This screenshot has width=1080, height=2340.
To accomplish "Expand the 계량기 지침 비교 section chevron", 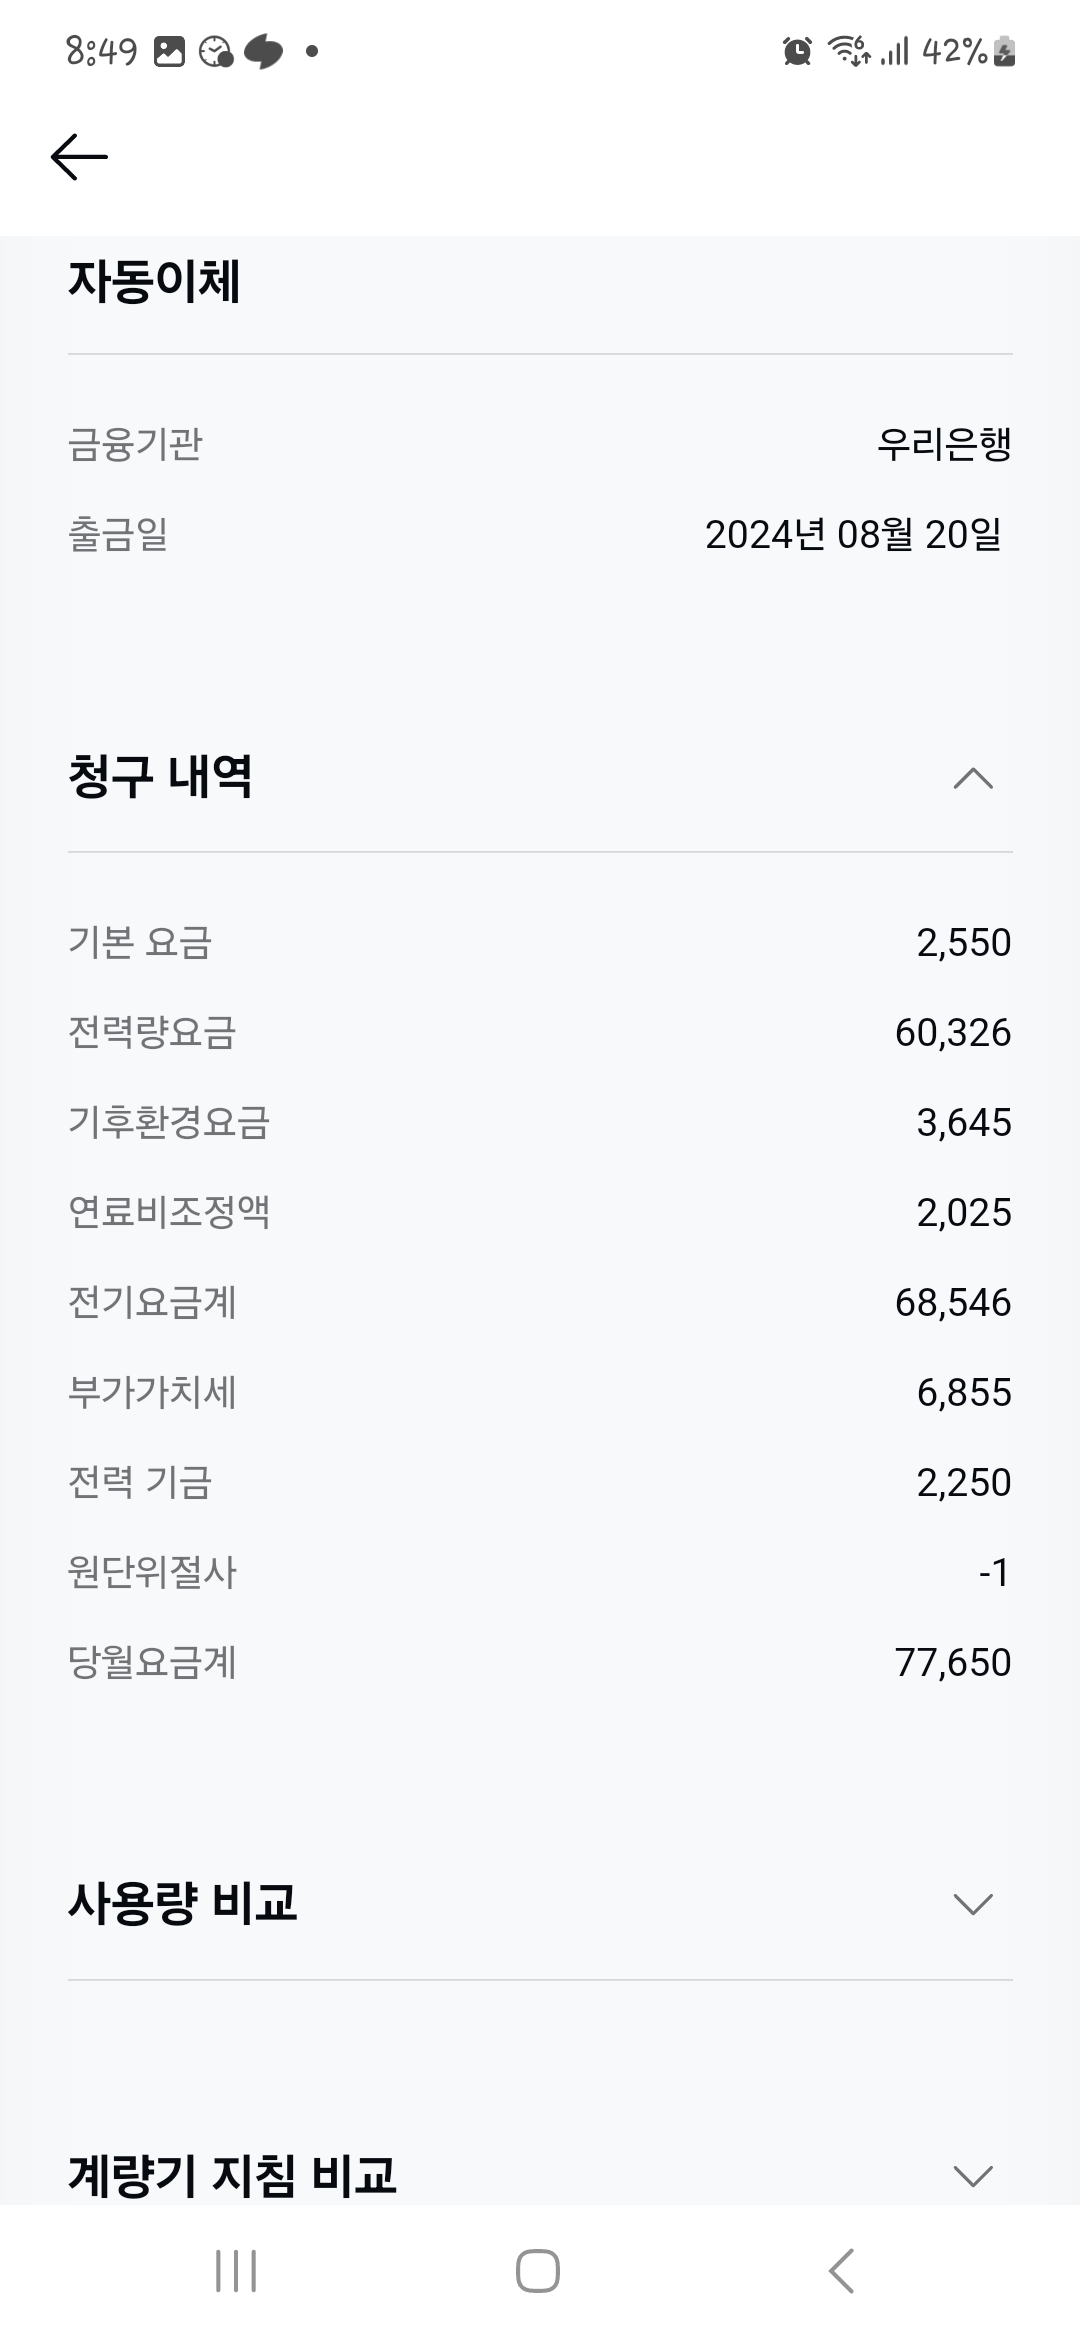I will tap(973, 2175).
